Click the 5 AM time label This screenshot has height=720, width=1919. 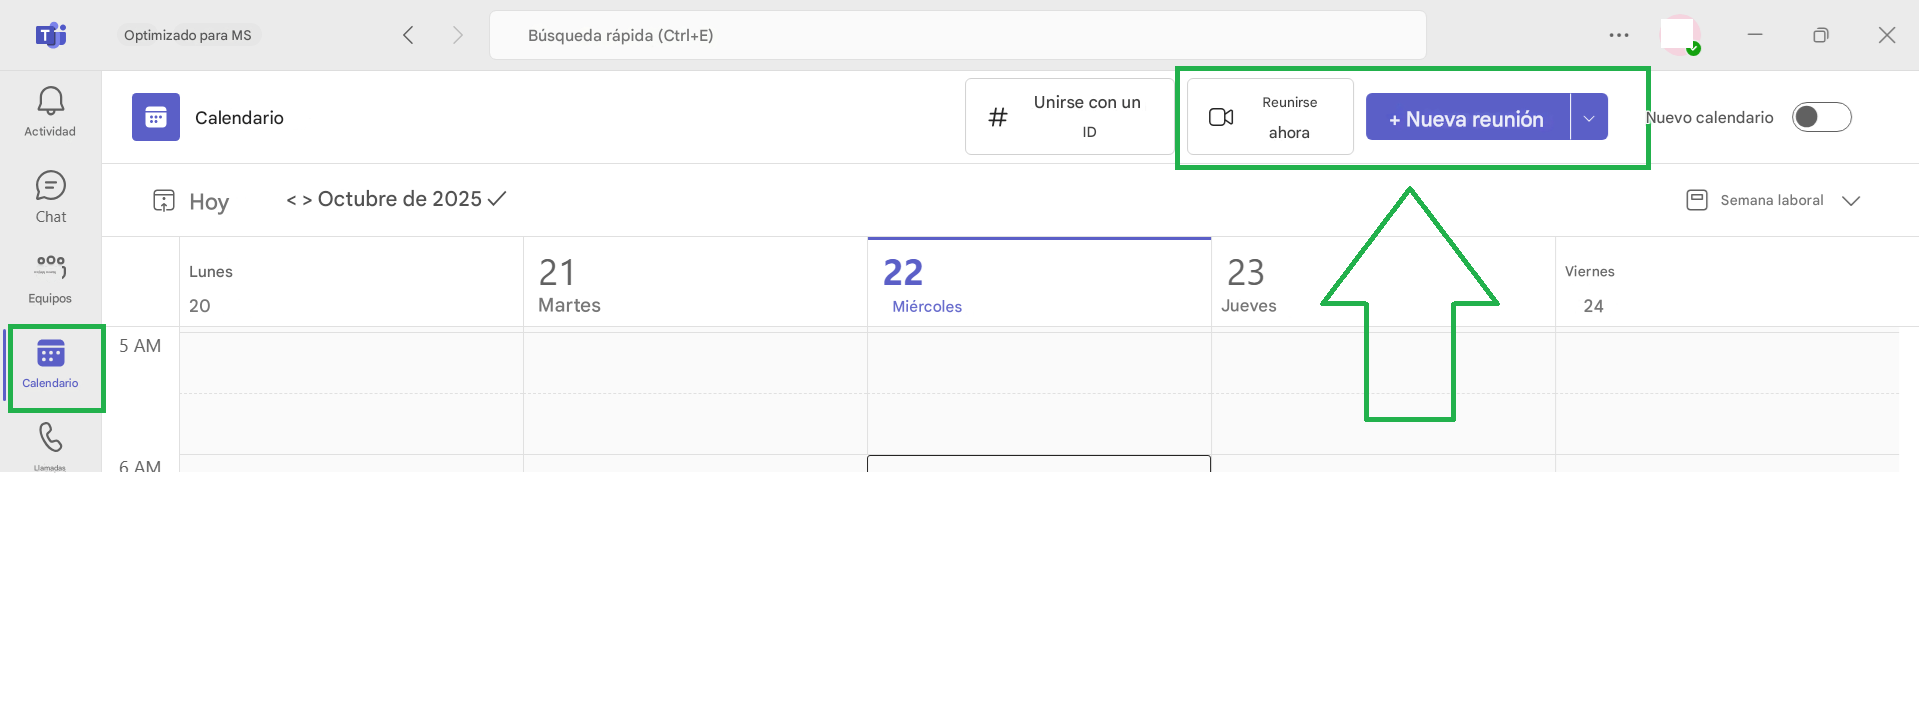[140, 346]
